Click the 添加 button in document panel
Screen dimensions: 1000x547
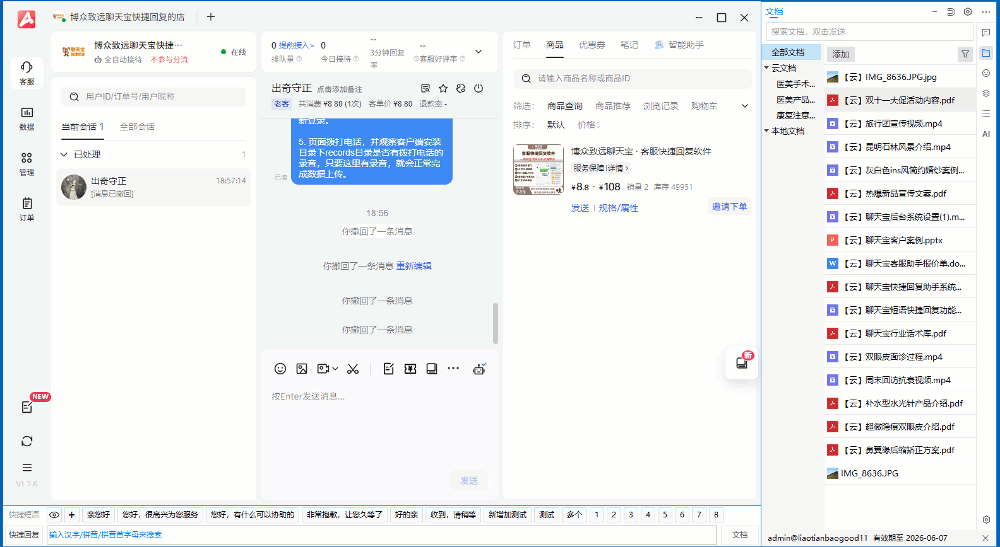pyautogui.click(x=841, y=54)
